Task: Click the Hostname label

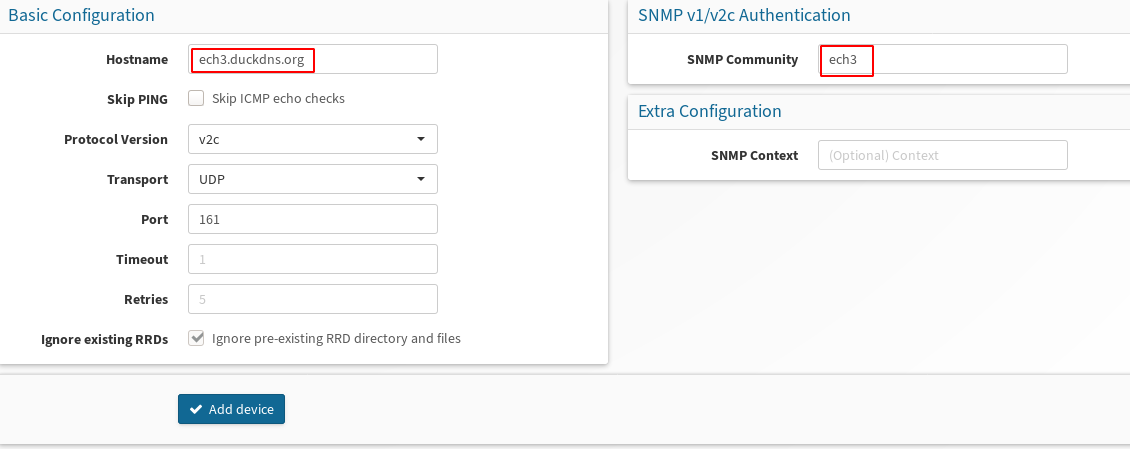Action: coord(137,60)
